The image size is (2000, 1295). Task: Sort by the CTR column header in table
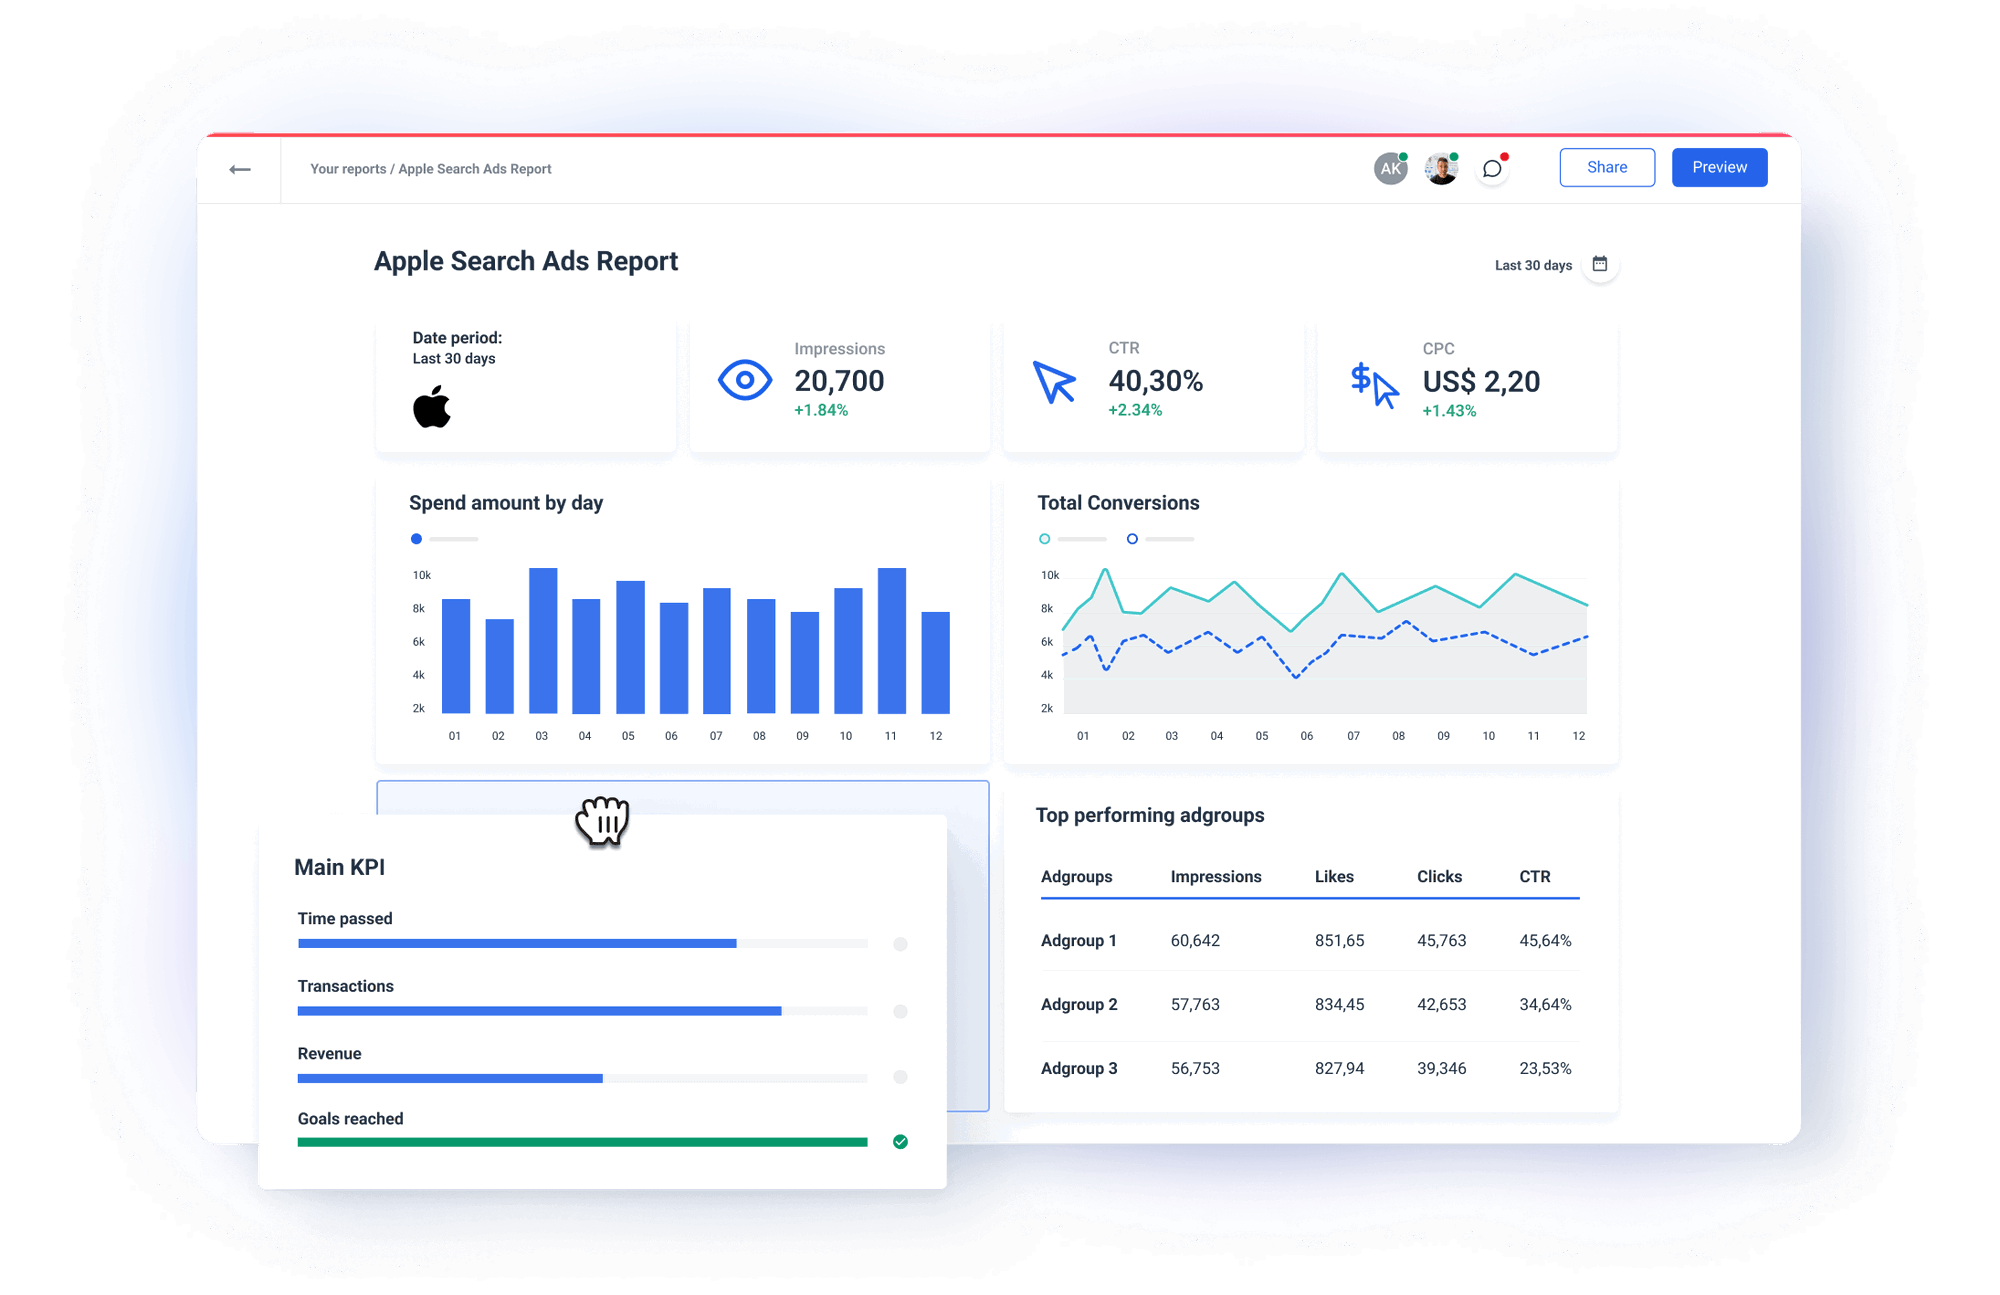tap(1535, 876)
